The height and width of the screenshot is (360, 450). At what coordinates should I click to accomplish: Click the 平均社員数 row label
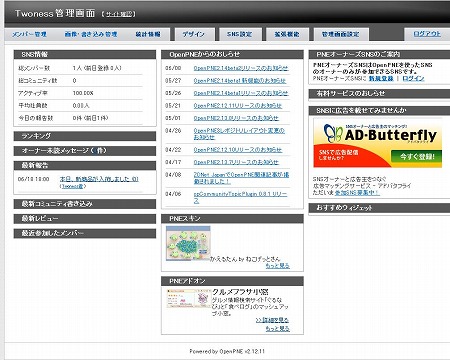tap(33, 106)
